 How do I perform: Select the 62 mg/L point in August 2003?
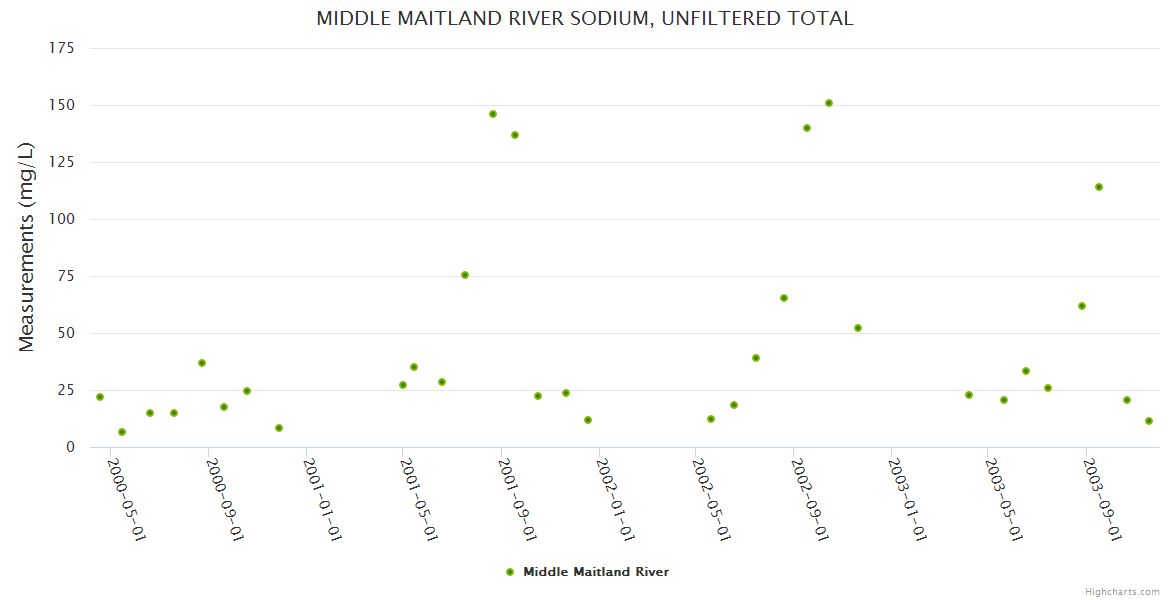[x=1082, y=306]
